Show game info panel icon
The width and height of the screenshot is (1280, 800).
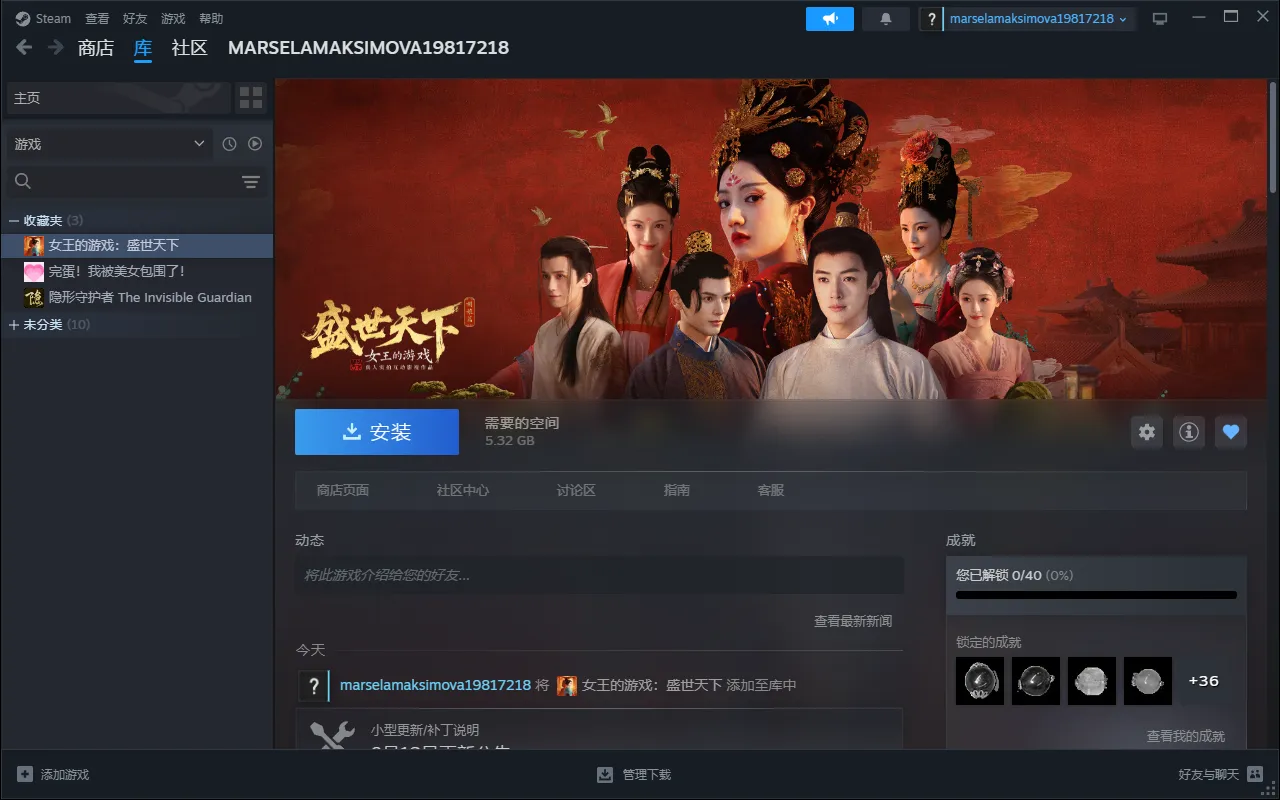tap(1189, 432)
